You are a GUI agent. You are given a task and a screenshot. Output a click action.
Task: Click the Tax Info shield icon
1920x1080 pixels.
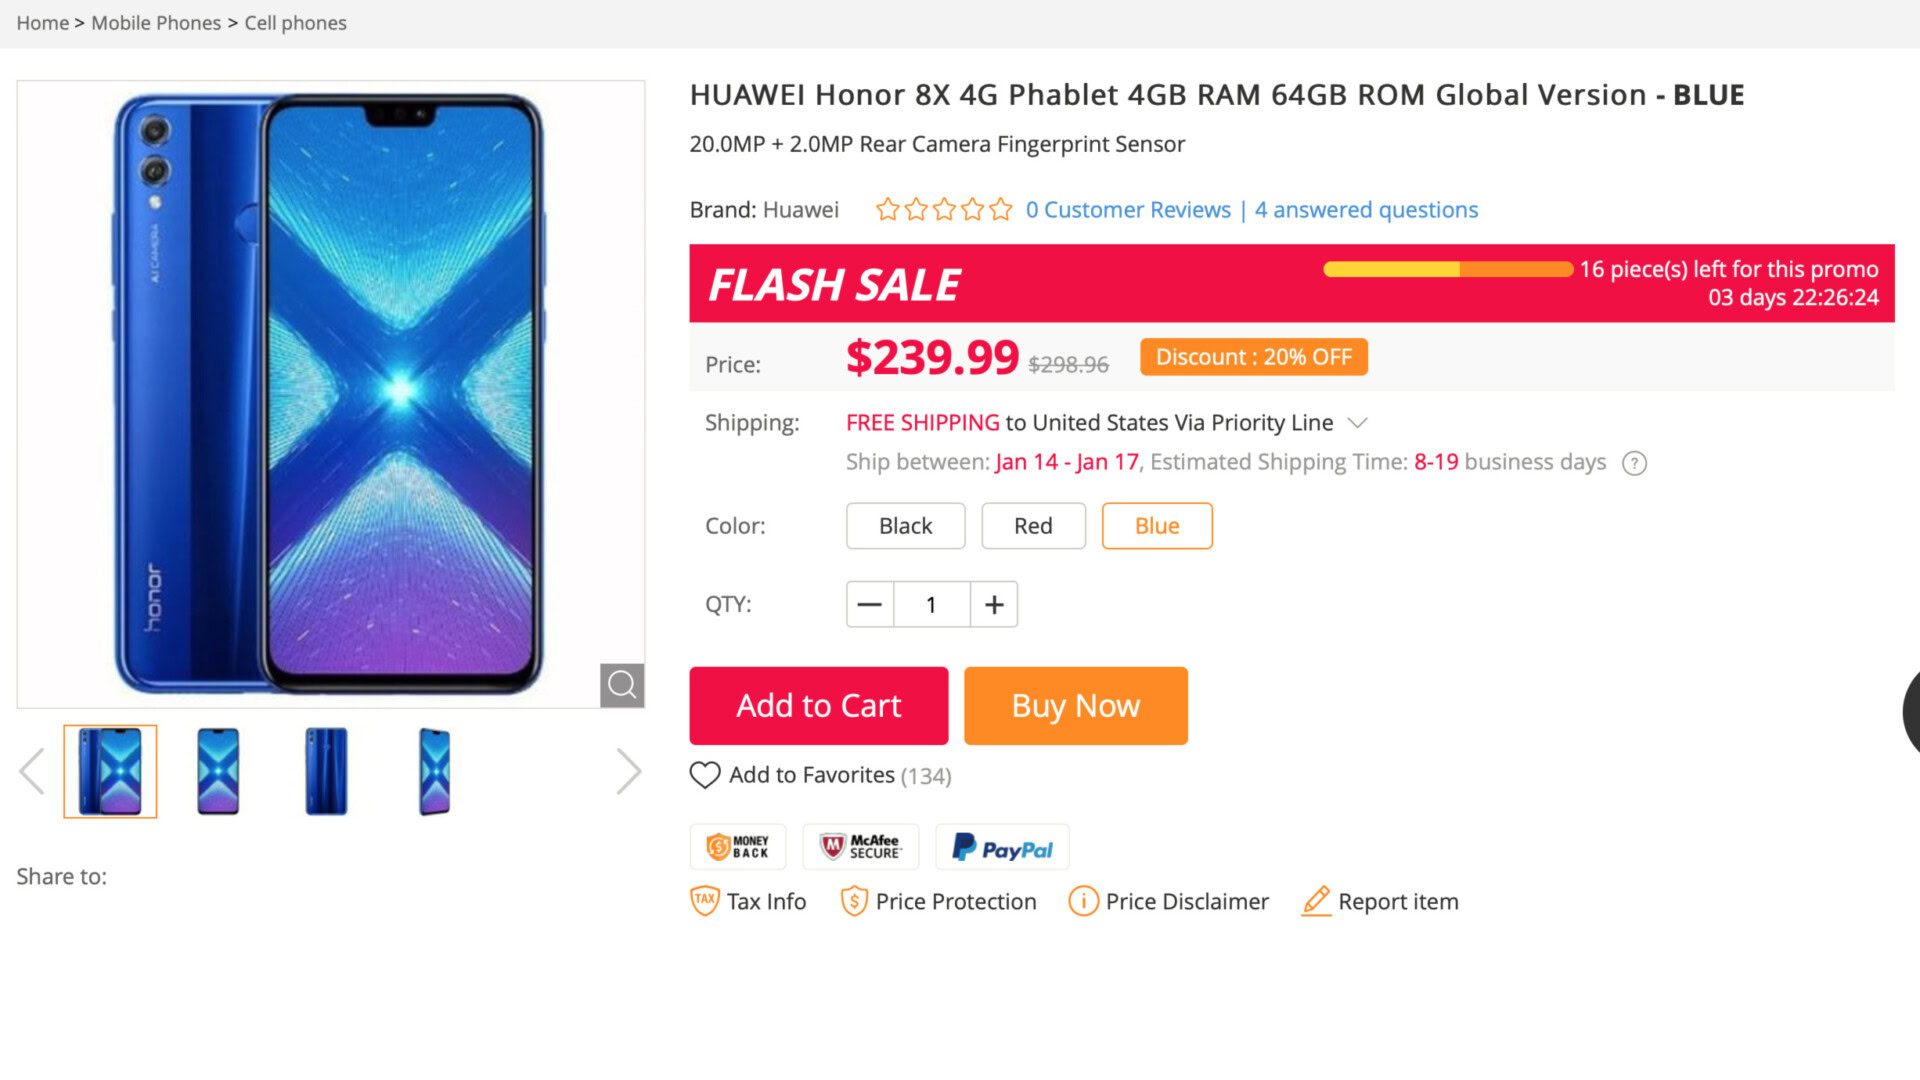(705, 901)
